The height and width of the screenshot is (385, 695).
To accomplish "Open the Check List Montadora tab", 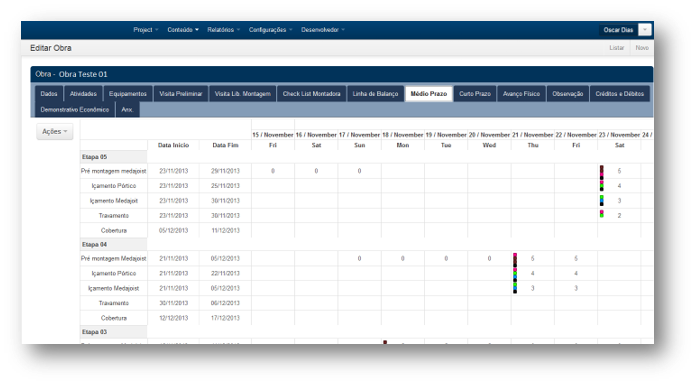I will point(312,93).
